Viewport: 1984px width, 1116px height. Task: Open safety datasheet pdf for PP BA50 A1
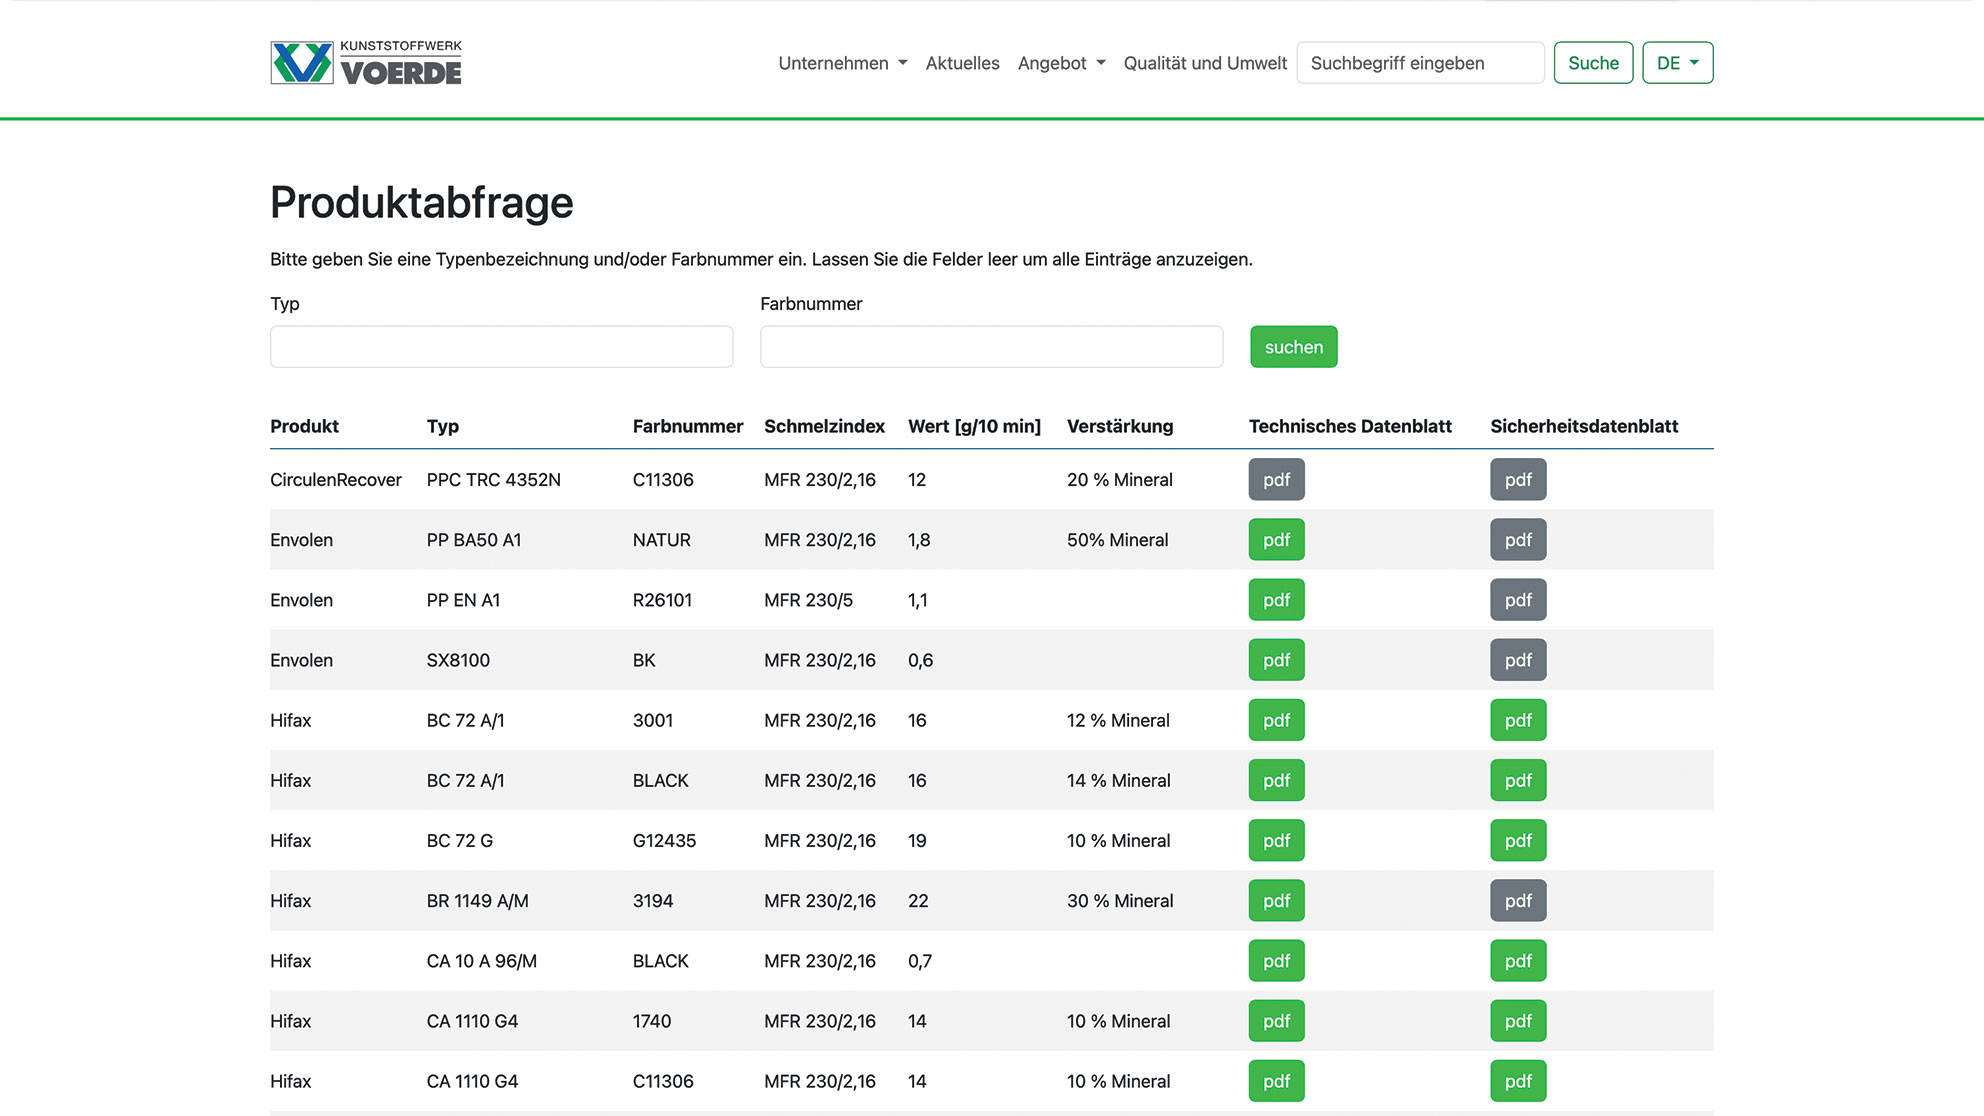point(1518,540)
